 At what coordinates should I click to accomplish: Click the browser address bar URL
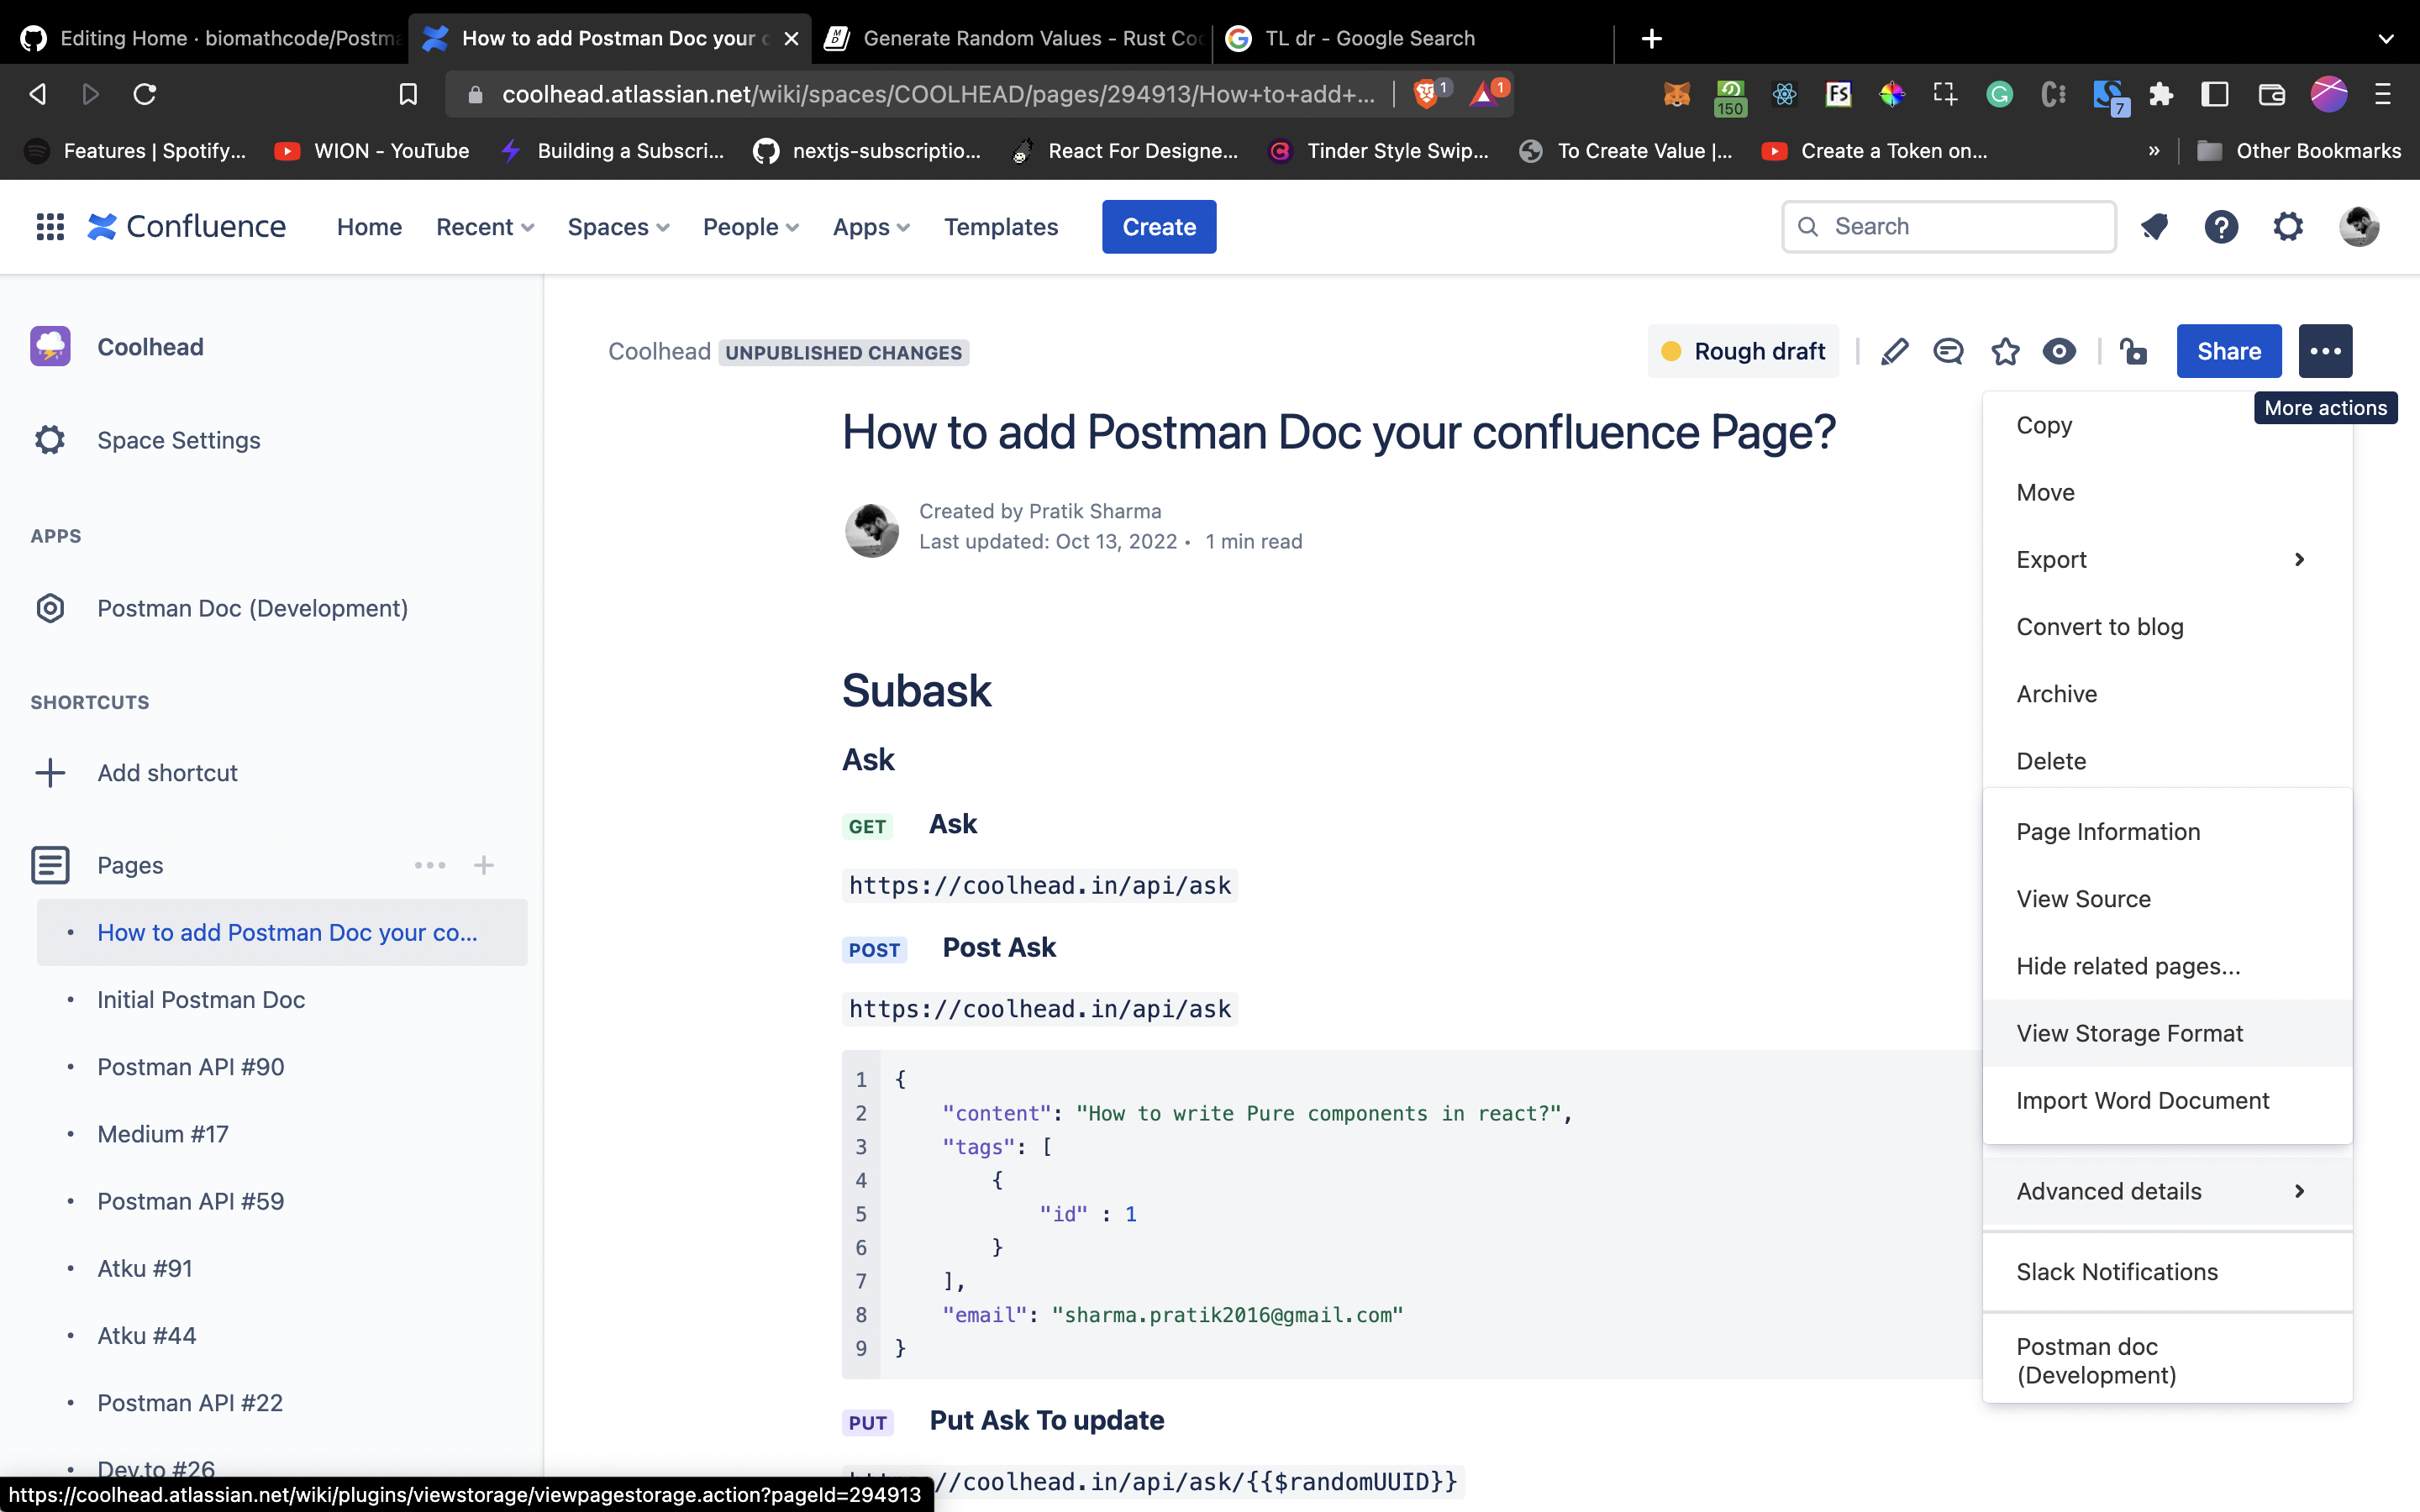pyautogui.click(x=937, y=94)
